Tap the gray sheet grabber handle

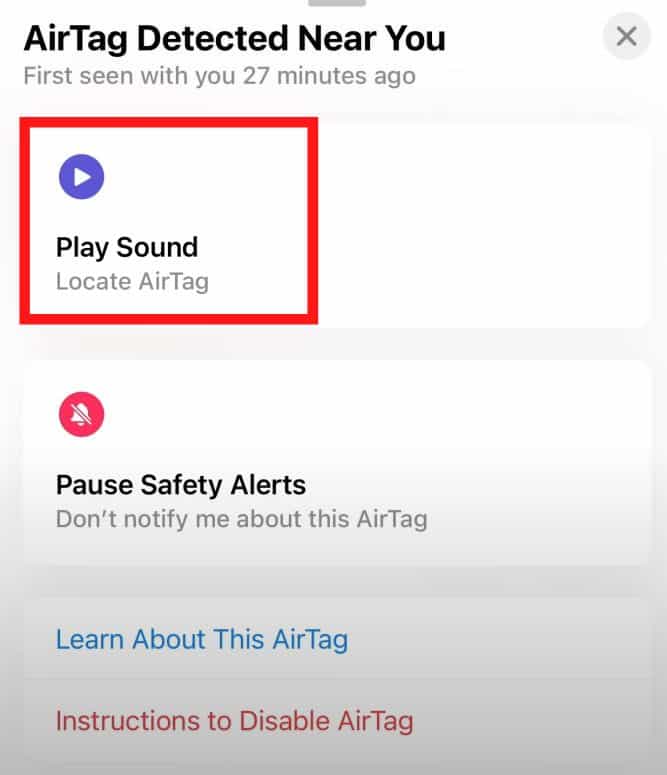(x=337, y=3)
